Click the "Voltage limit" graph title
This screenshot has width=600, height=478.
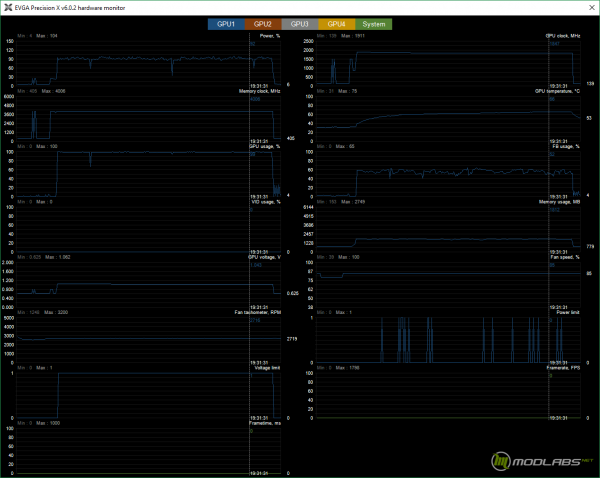coord(267,368)
